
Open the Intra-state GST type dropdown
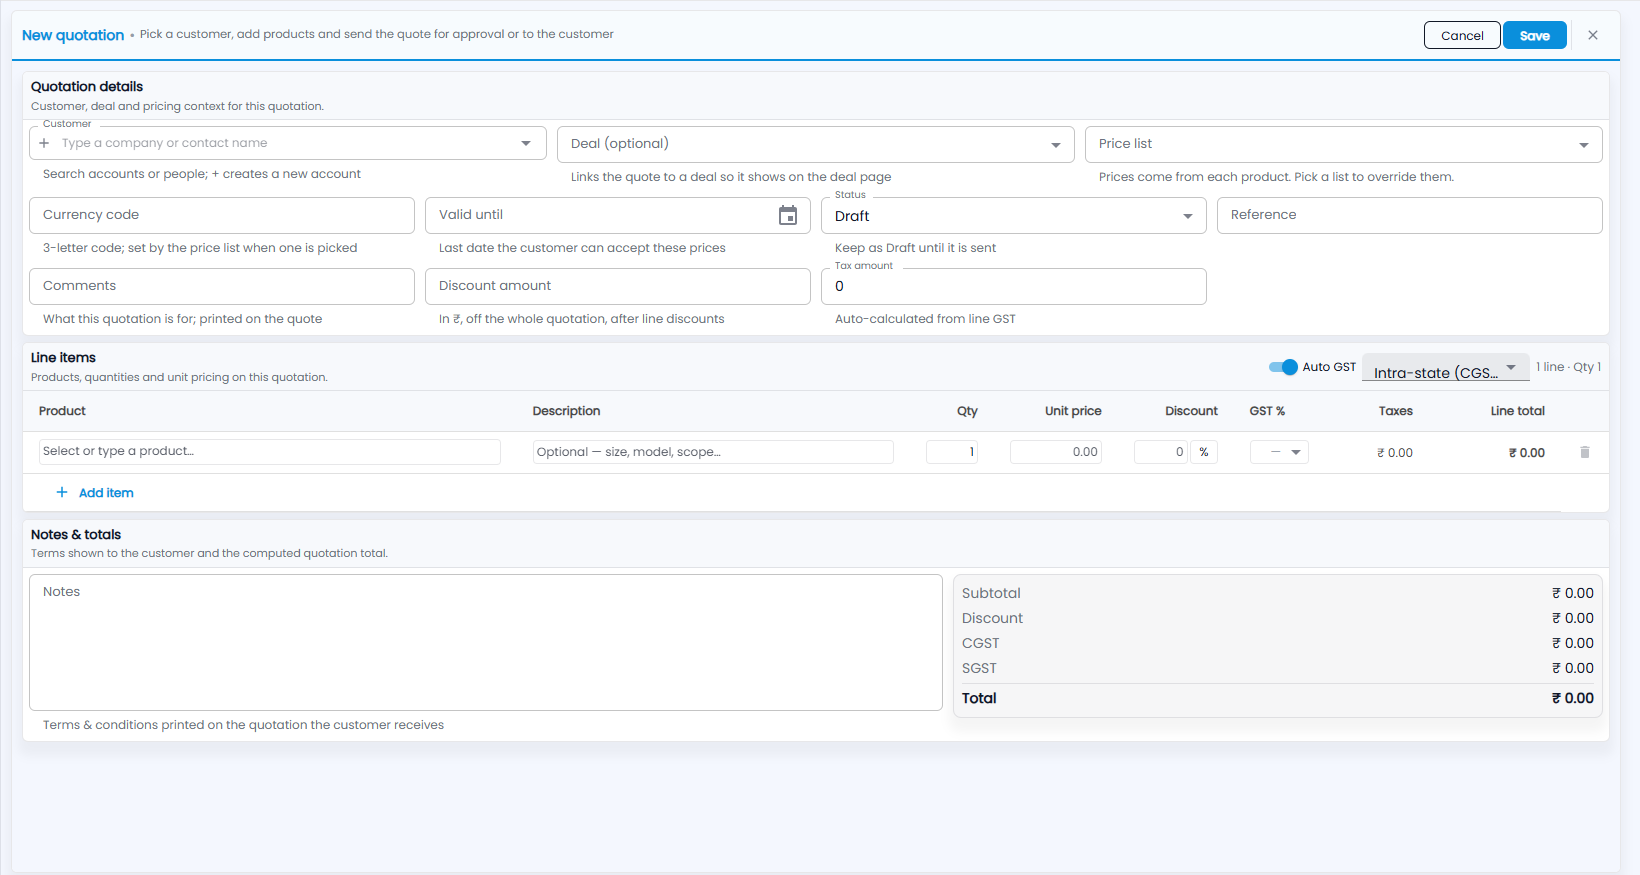1446,367
